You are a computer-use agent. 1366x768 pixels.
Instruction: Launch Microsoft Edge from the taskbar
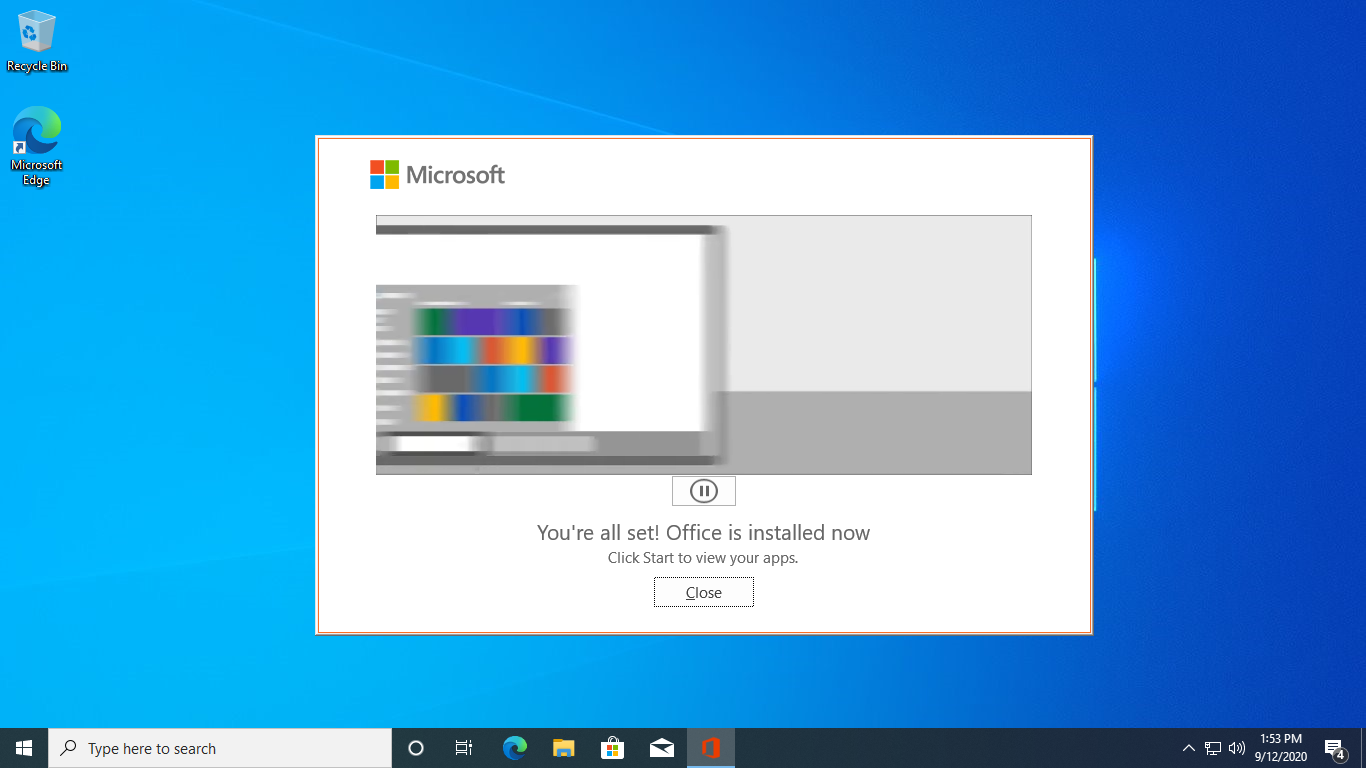(x=514, y=748)
